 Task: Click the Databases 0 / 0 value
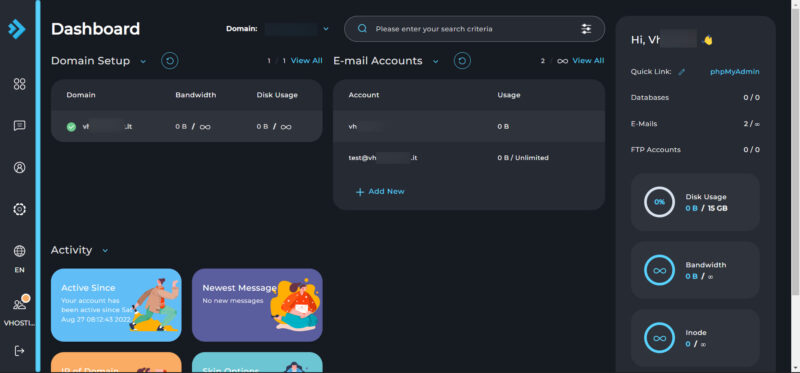coord(751,97)
